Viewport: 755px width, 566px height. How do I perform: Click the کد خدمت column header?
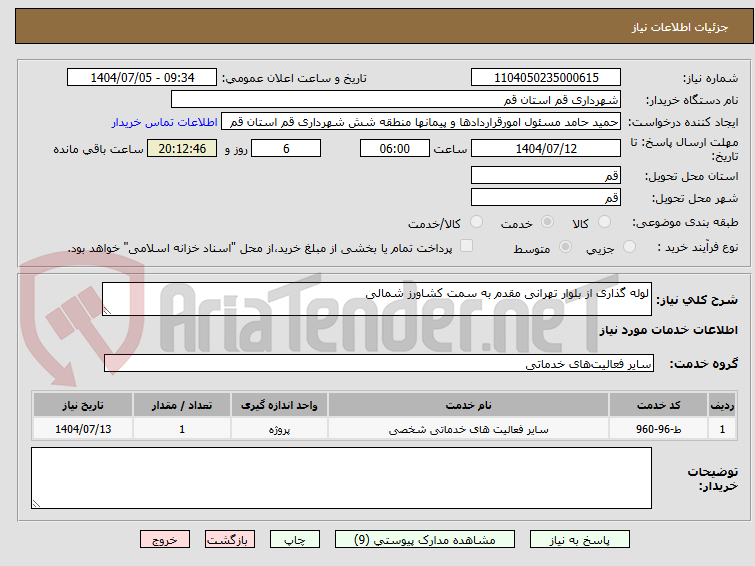click(x=658, y=405)
